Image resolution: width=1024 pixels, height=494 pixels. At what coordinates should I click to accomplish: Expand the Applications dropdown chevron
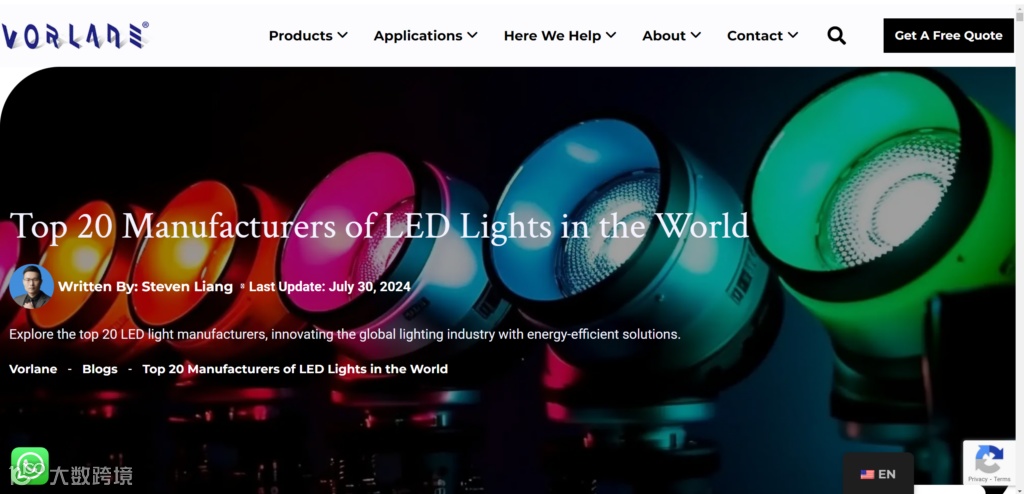coord(472,35)
